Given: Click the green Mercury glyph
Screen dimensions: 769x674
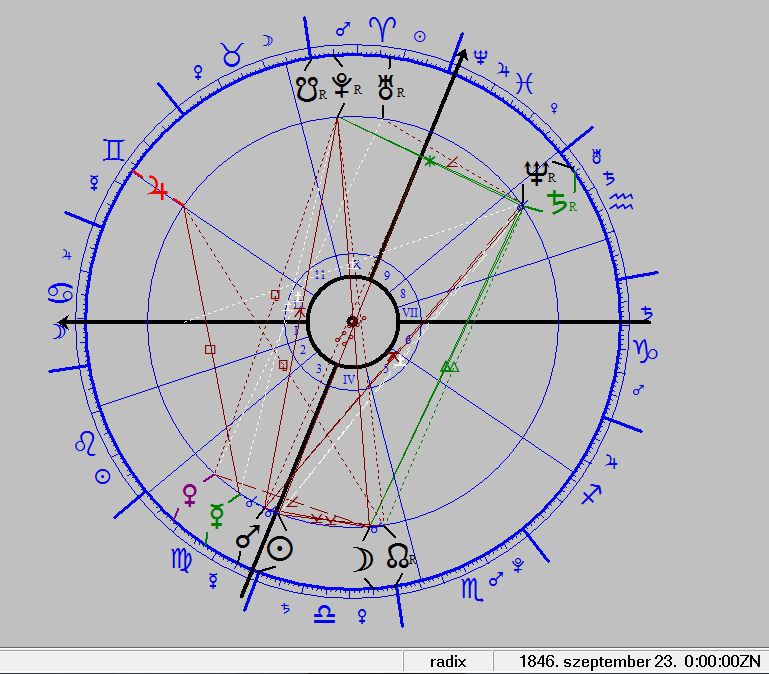Looking at the screenshot, I should (217, 516).
